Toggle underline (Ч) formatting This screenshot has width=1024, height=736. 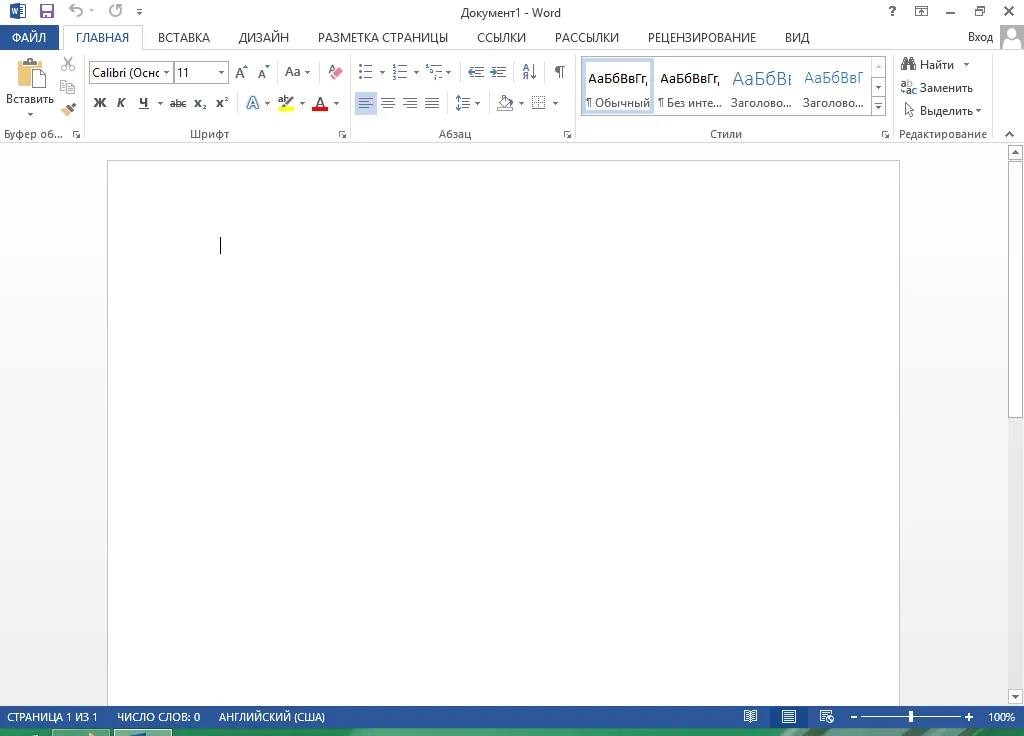tap(144, 103)
